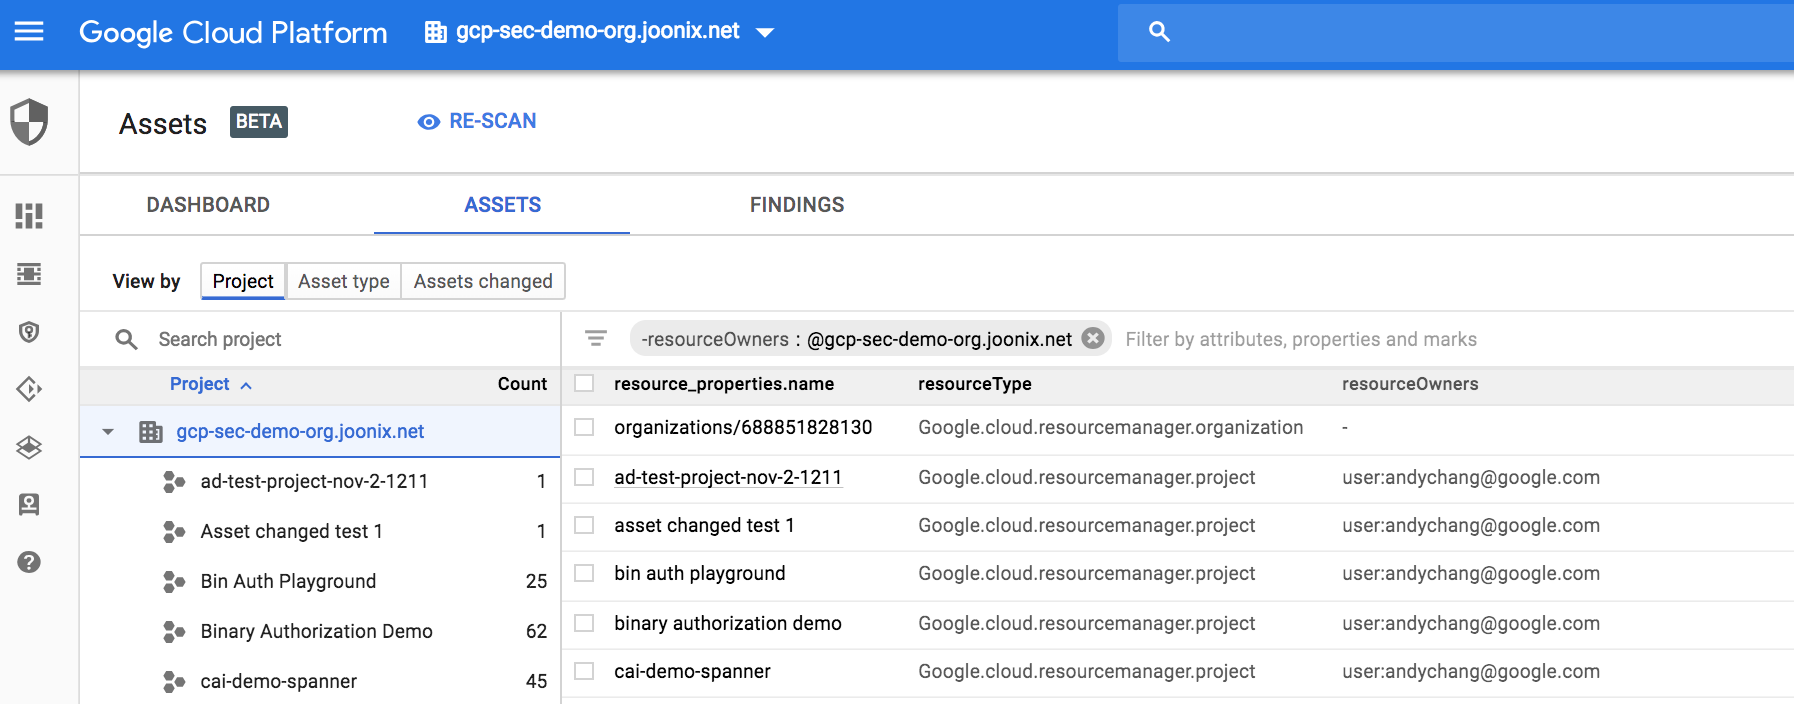Select Bin Auth Playground in project tree
1794x704 pixels.
coord(288,582)
